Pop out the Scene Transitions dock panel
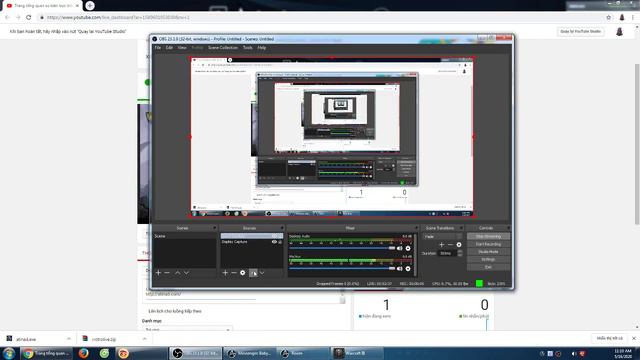Viewport: 640px width, 360px height. tap(461, 228)
